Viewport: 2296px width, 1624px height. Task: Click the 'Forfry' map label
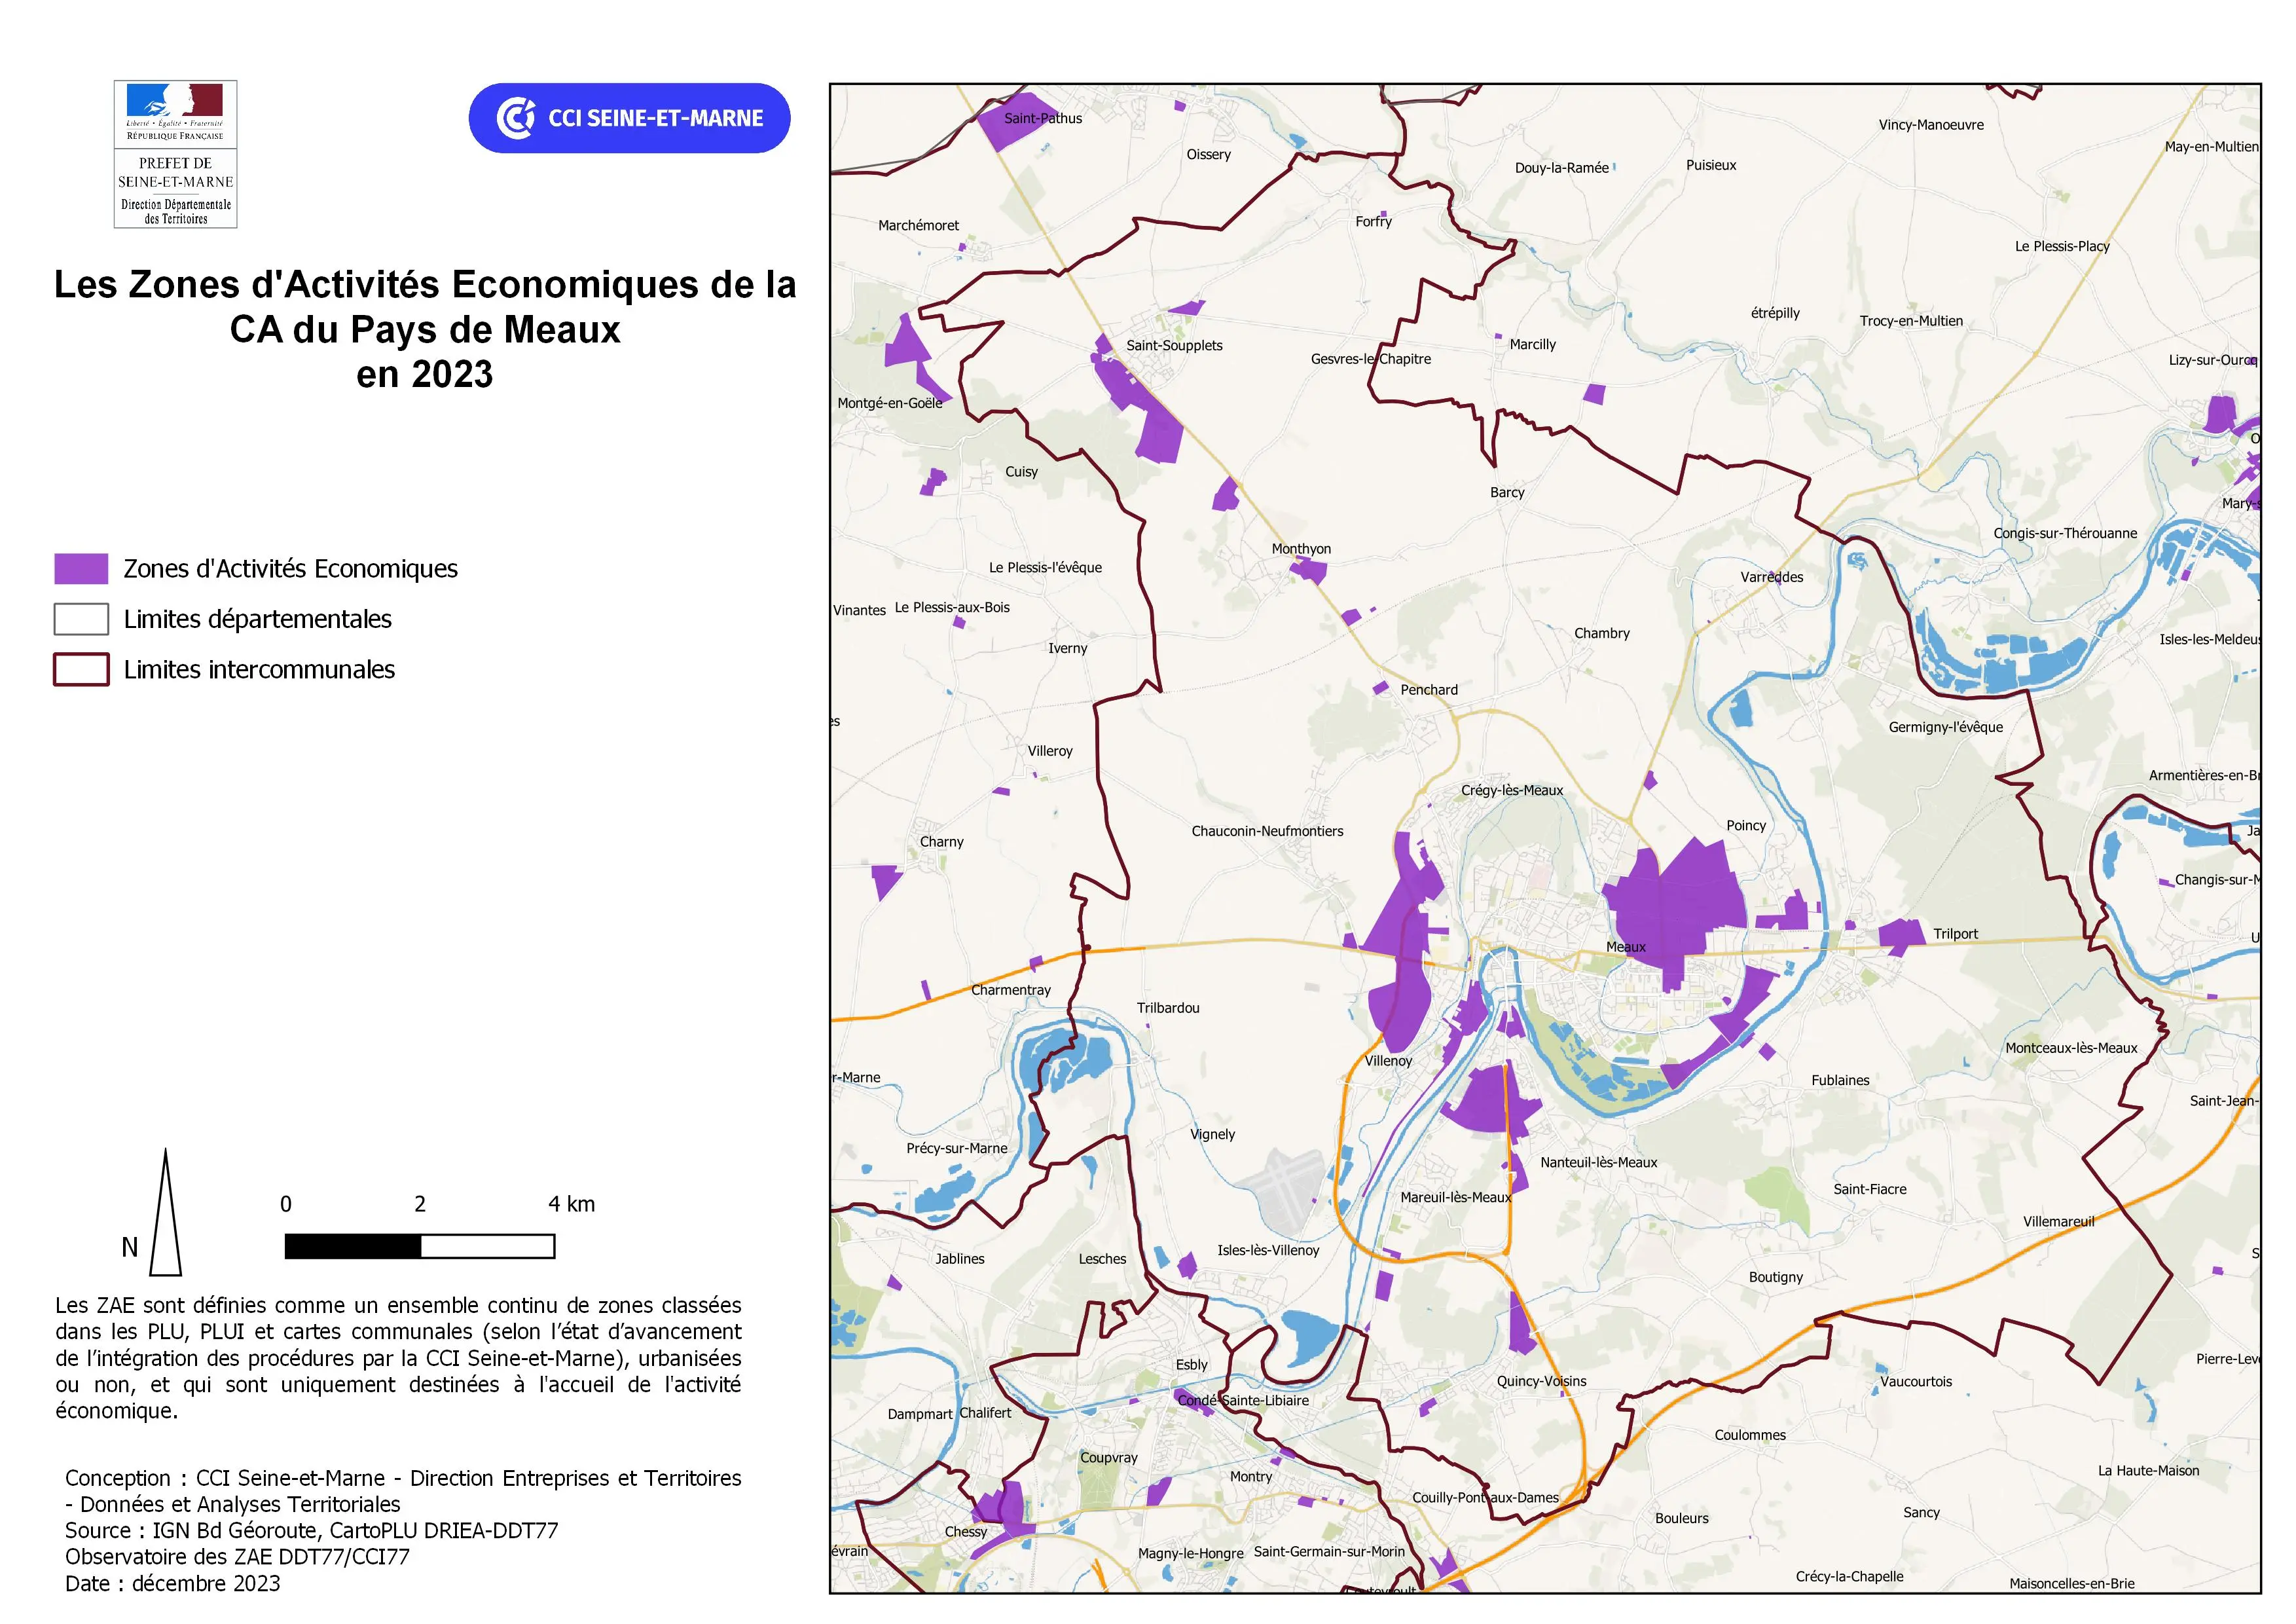[x=1373, y=222]
